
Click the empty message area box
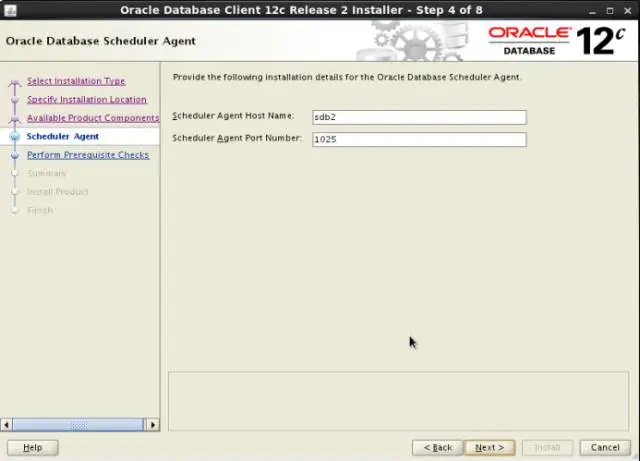[x=398, y=401]
